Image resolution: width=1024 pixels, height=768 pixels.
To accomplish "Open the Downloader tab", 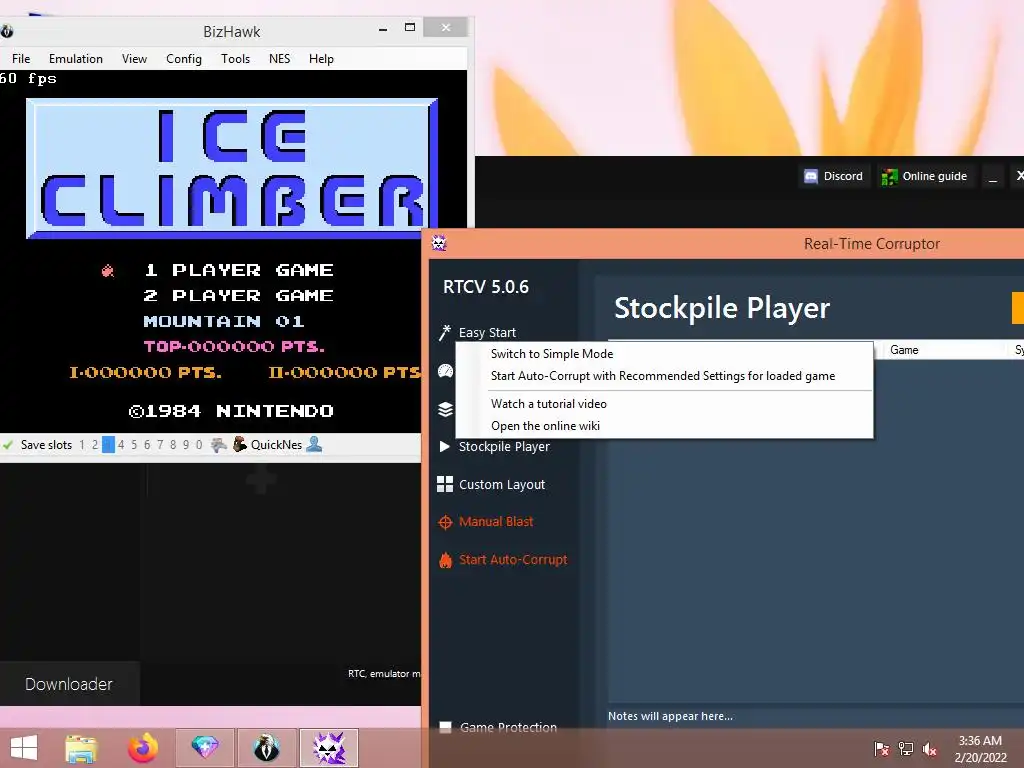I will [69, 684].
